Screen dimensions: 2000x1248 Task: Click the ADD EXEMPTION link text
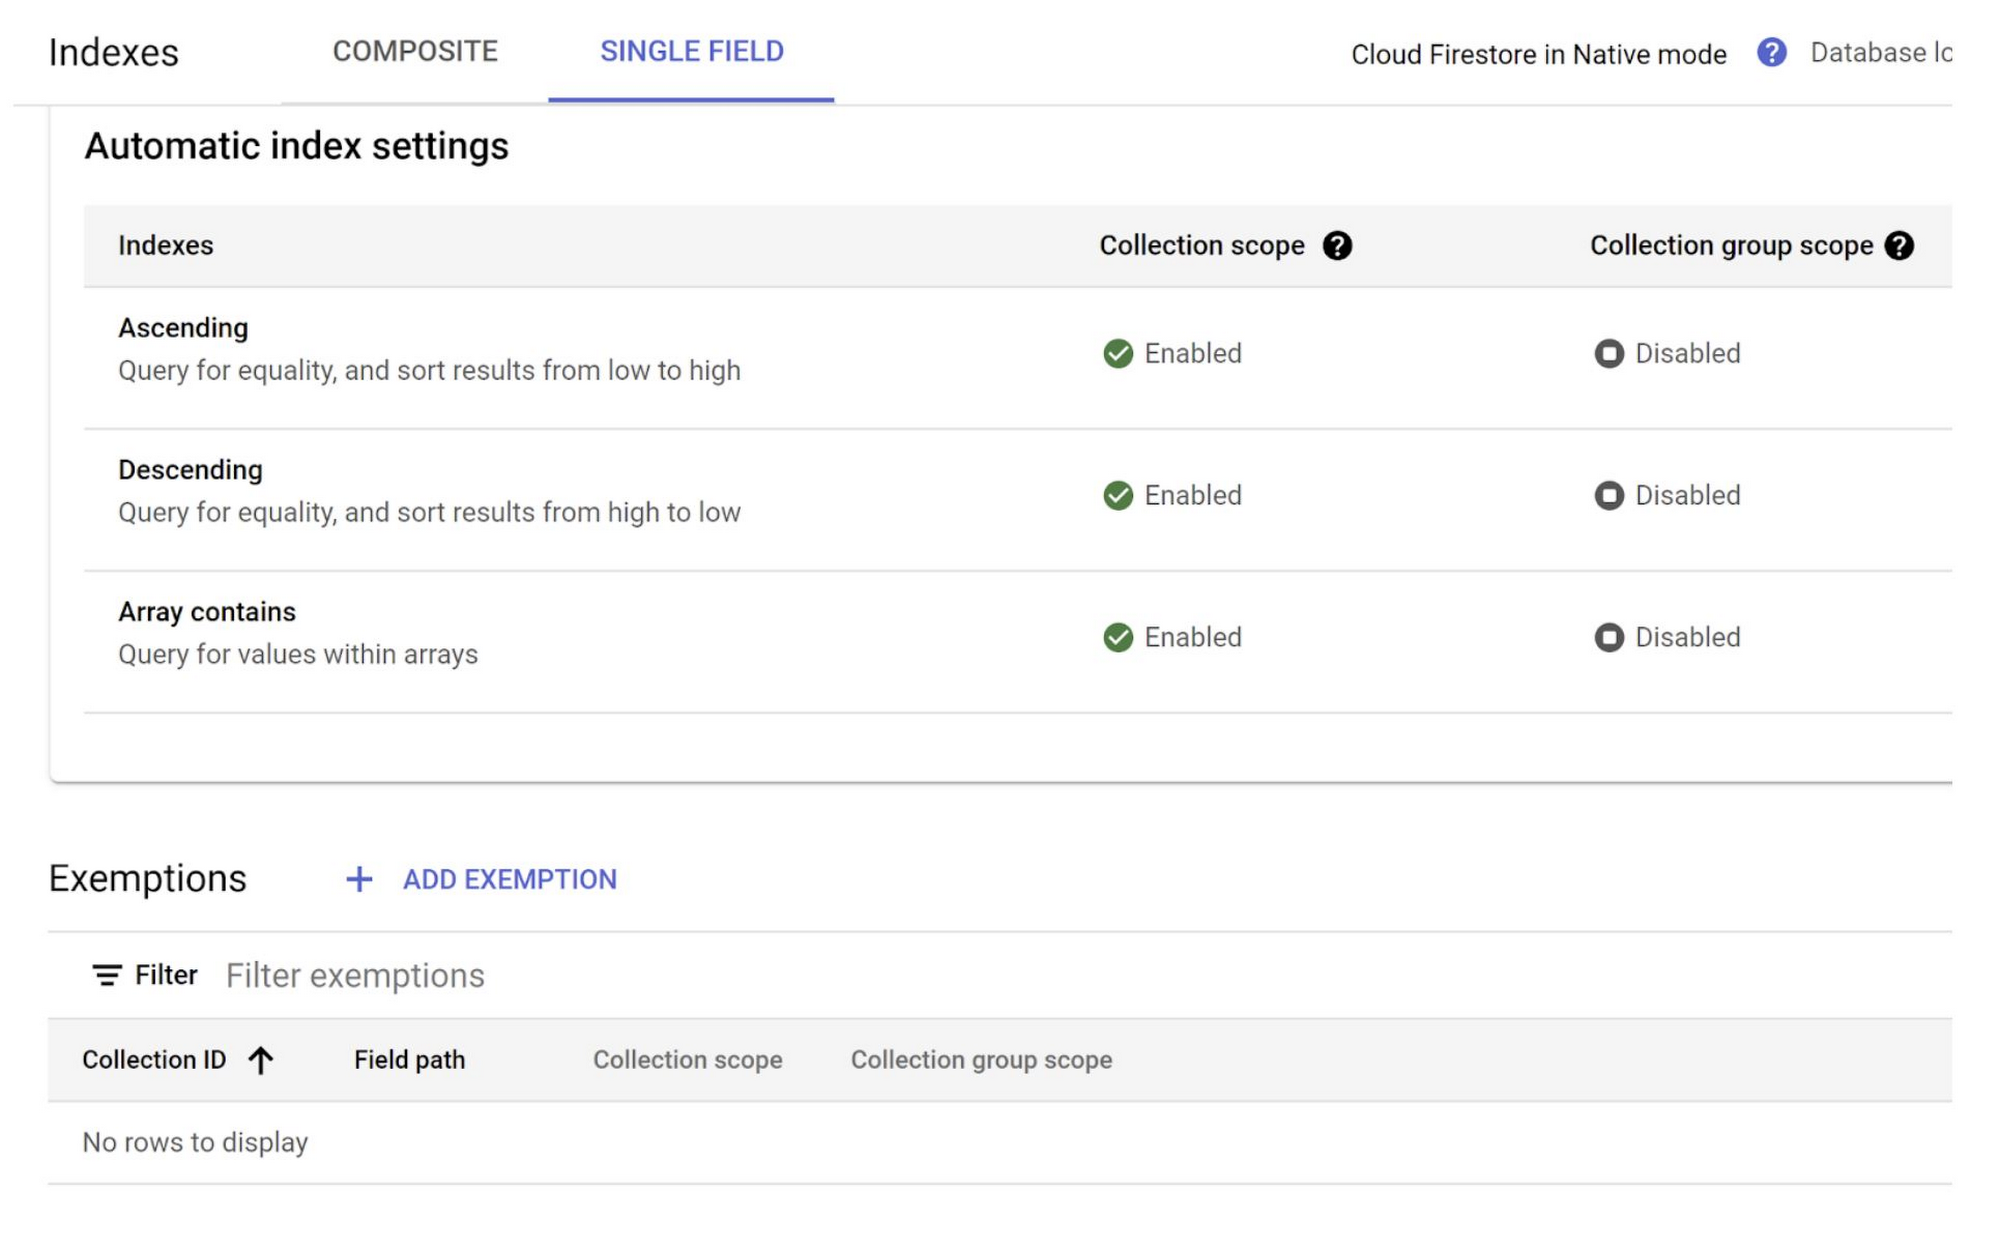click(509, 880)
